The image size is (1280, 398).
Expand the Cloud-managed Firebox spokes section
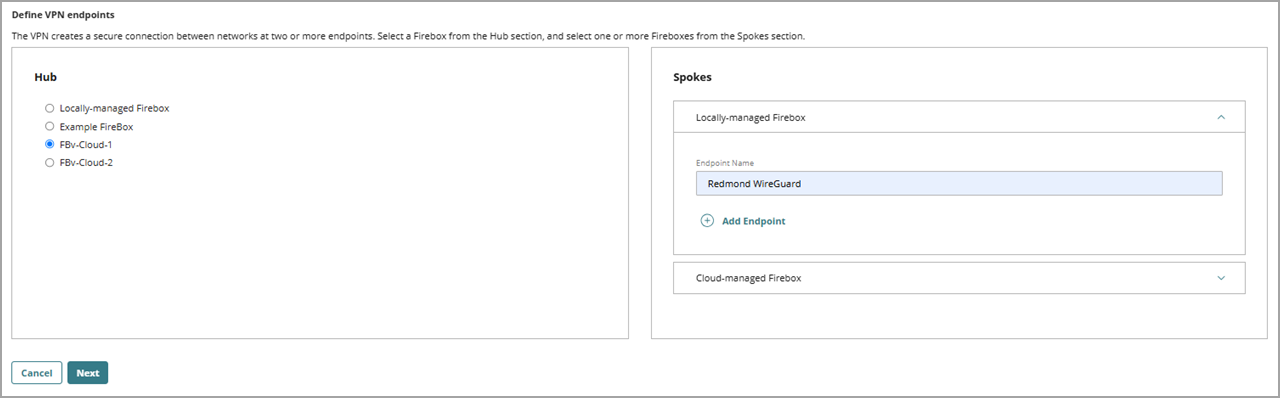coord(1221,278)
